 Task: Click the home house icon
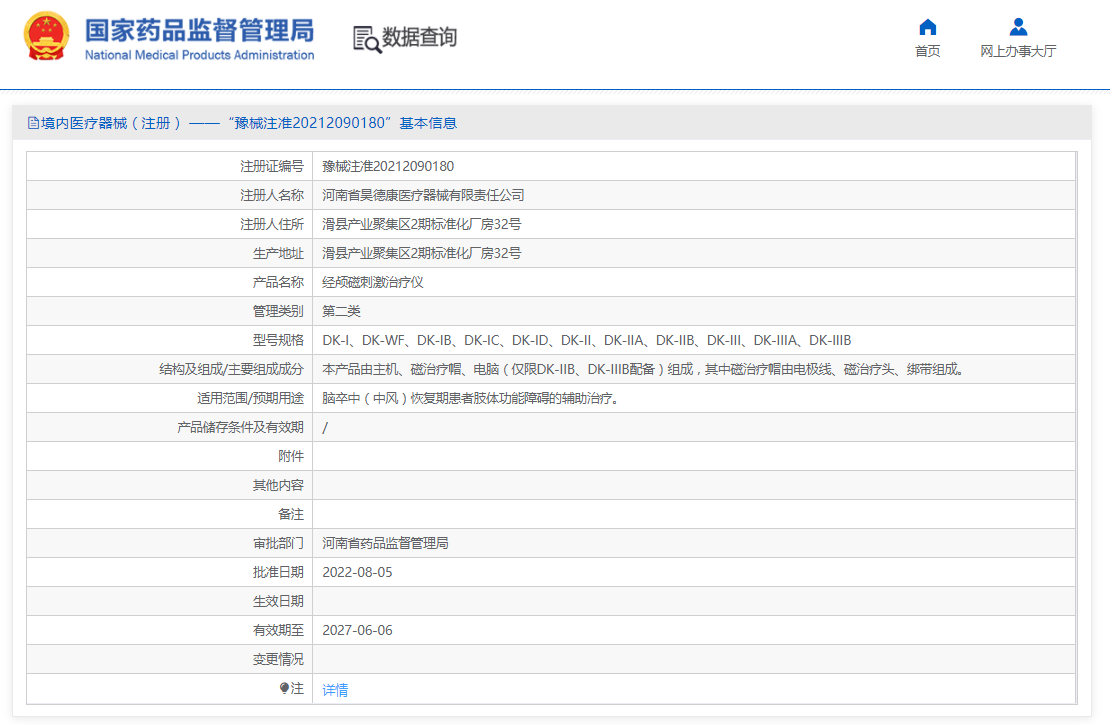927,27
